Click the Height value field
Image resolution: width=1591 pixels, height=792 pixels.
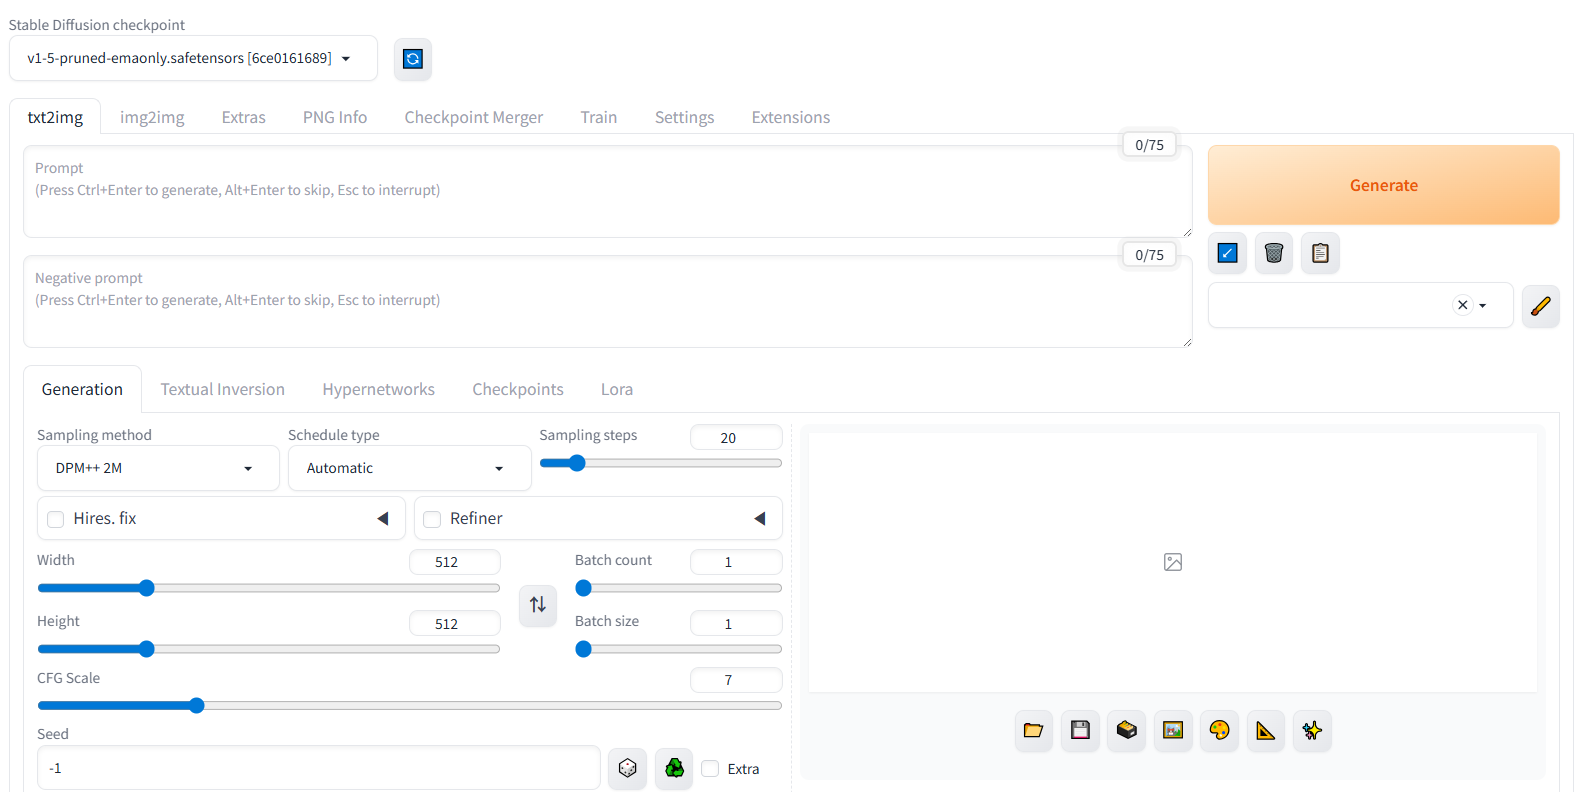(x=455, y=624)
